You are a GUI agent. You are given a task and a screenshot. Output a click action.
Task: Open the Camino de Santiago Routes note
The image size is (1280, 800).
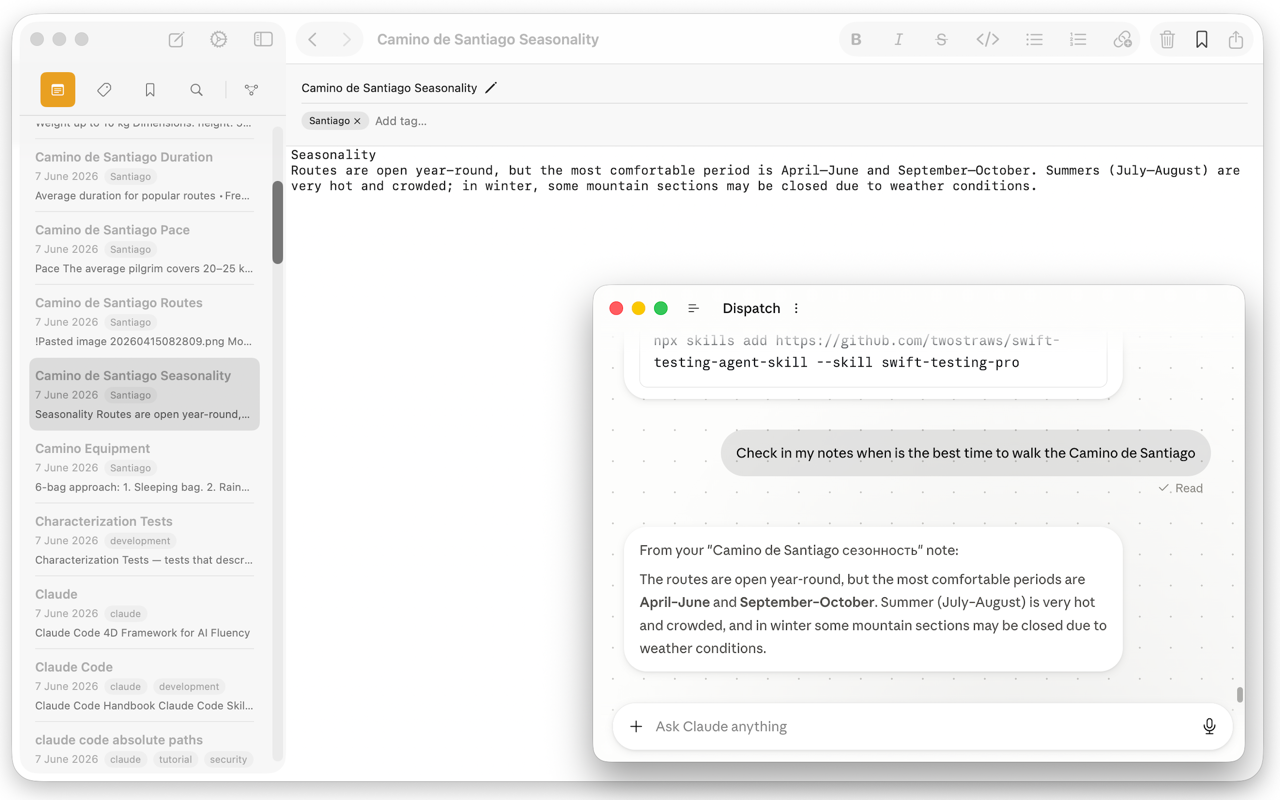pos(144,322)
